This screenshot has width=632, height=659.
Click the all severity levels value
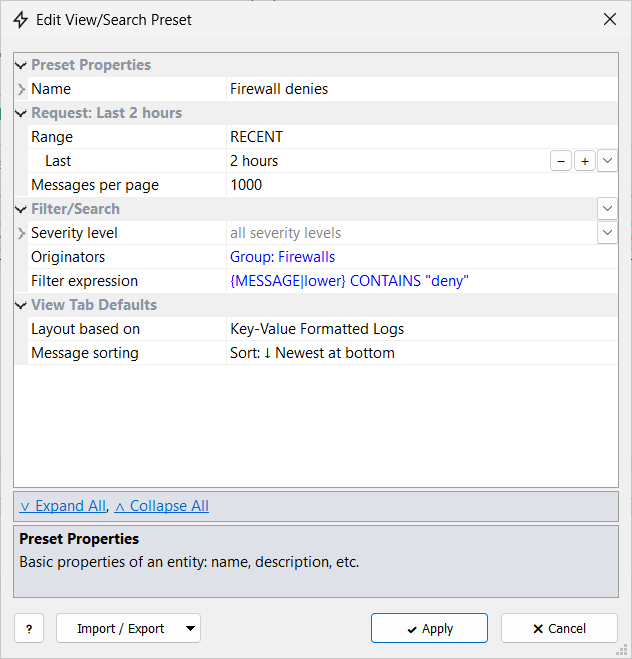[285, 233]
